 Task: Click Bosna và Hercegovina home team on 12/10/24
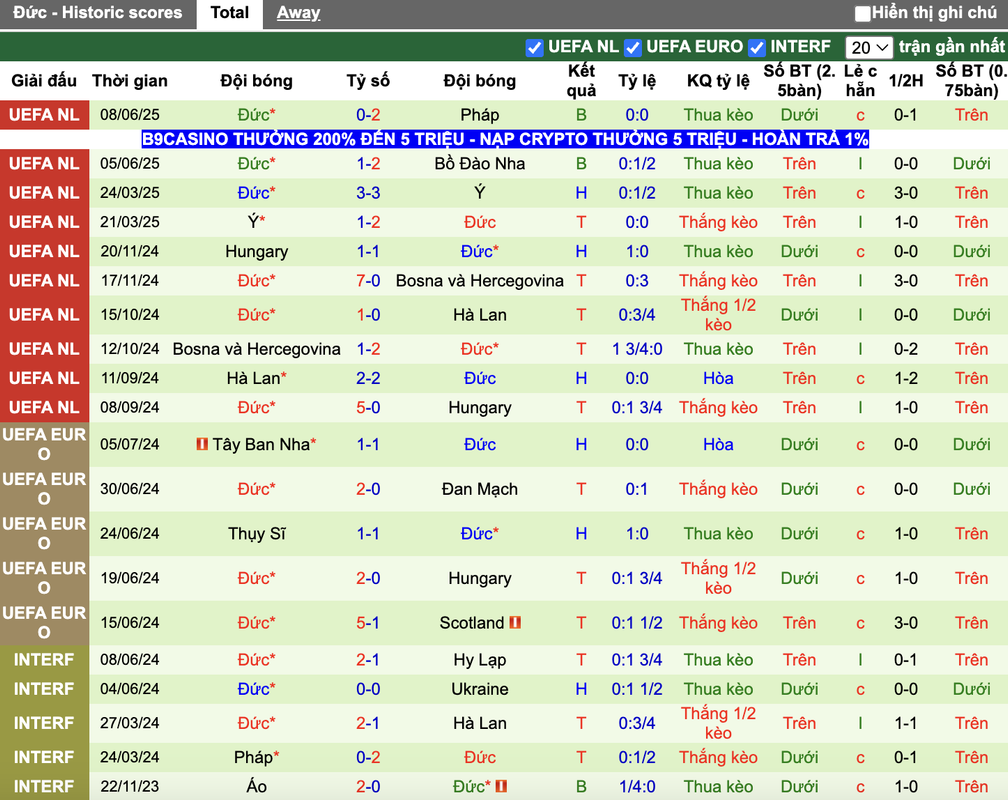click(x=256, y=349)
